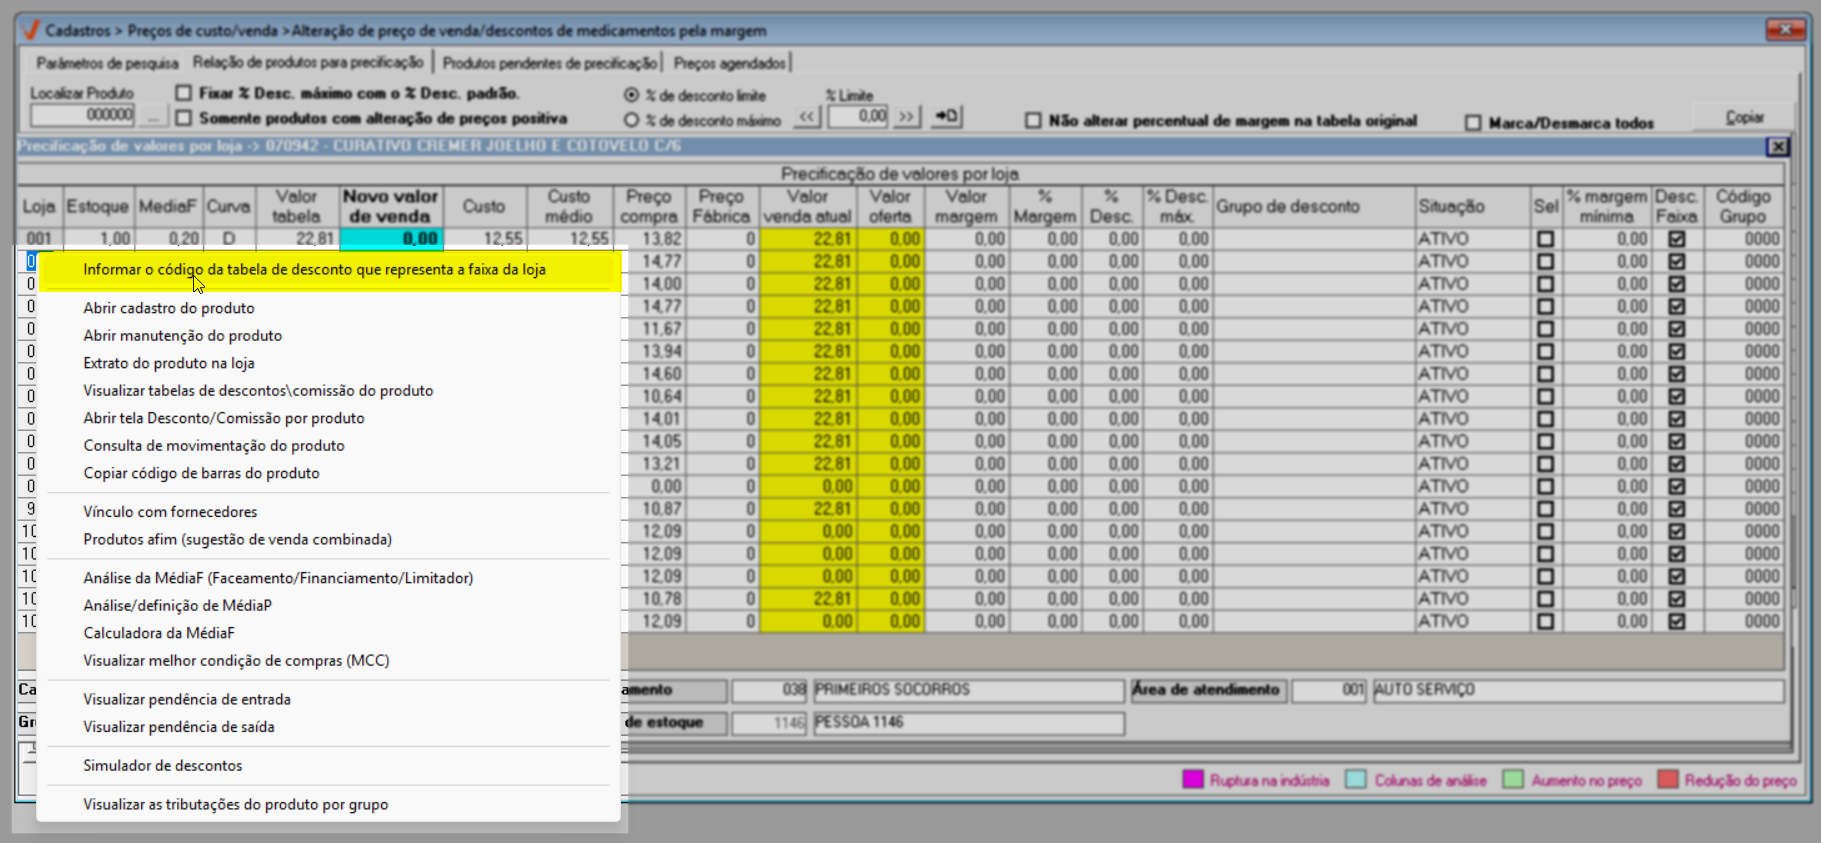Image resolution: width=1821 pixels, height=843 pixels.
Task: Select Simulador de descontos menu entry
Action: (x=163, y=766)
